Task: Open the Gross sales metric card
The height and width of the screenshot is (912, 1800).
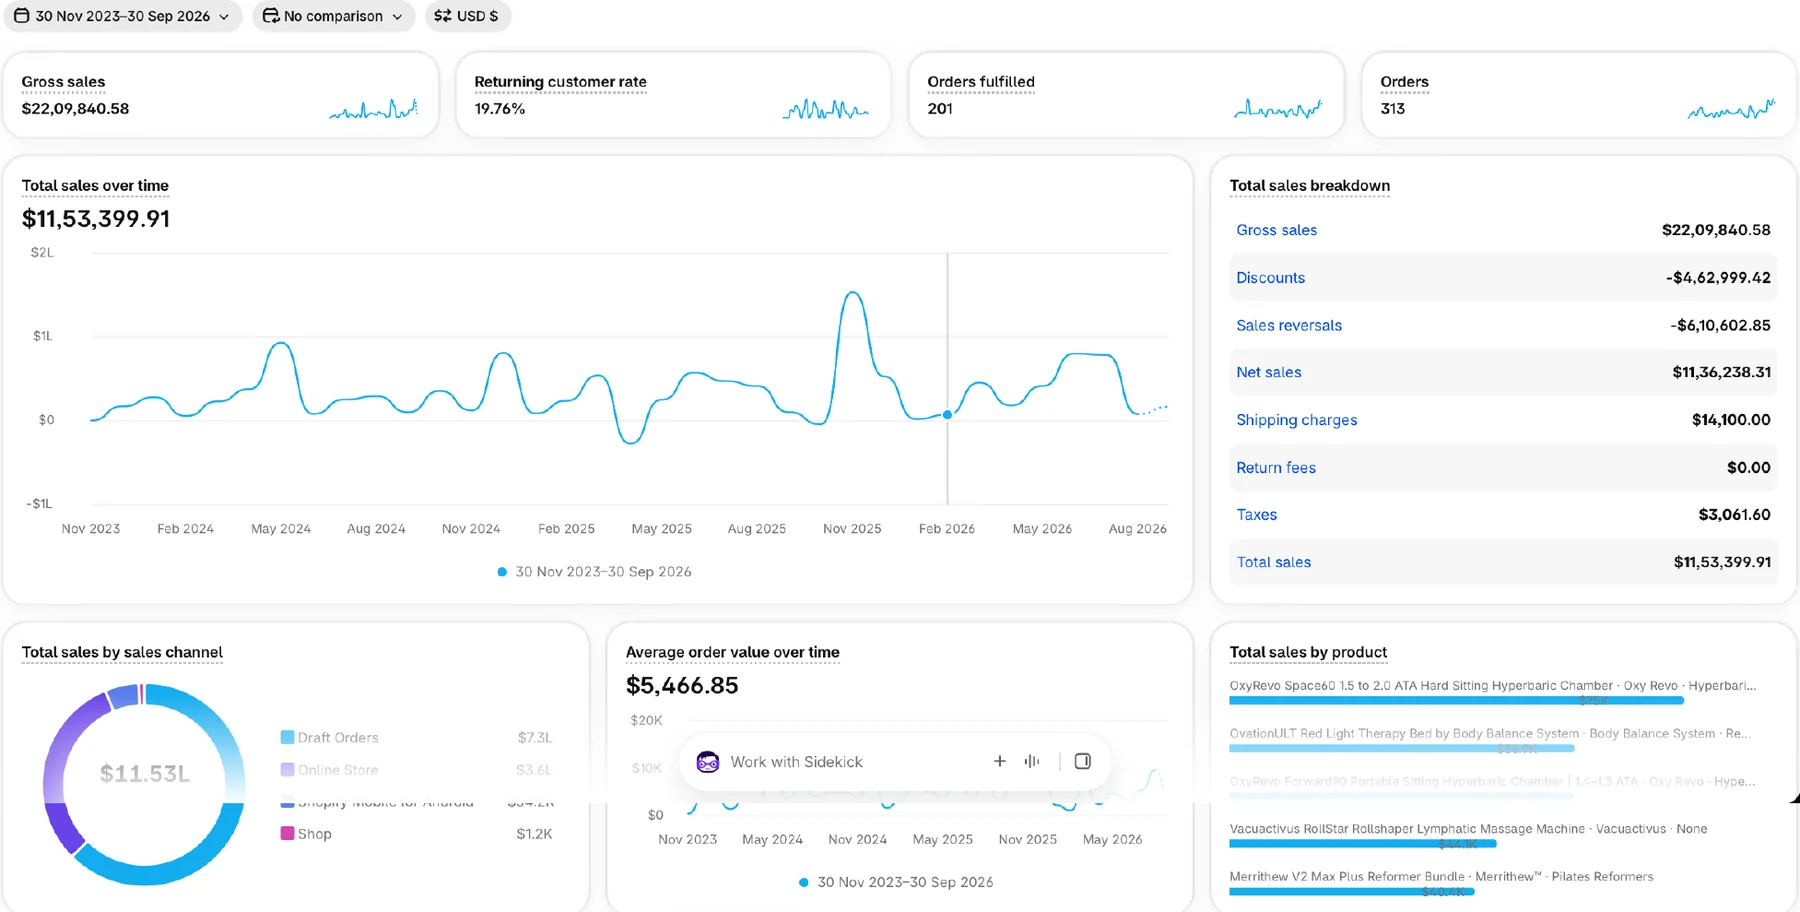Action: click(x=221, y=95)
